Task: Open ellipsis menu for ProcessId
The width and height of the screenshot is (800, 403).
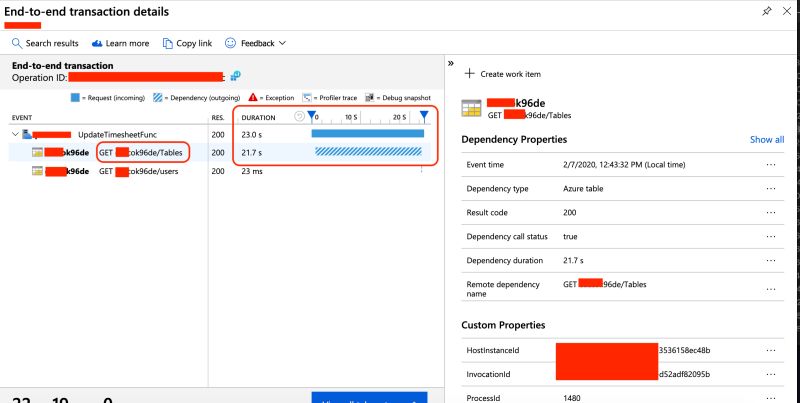Action: [x=771, y=398]
